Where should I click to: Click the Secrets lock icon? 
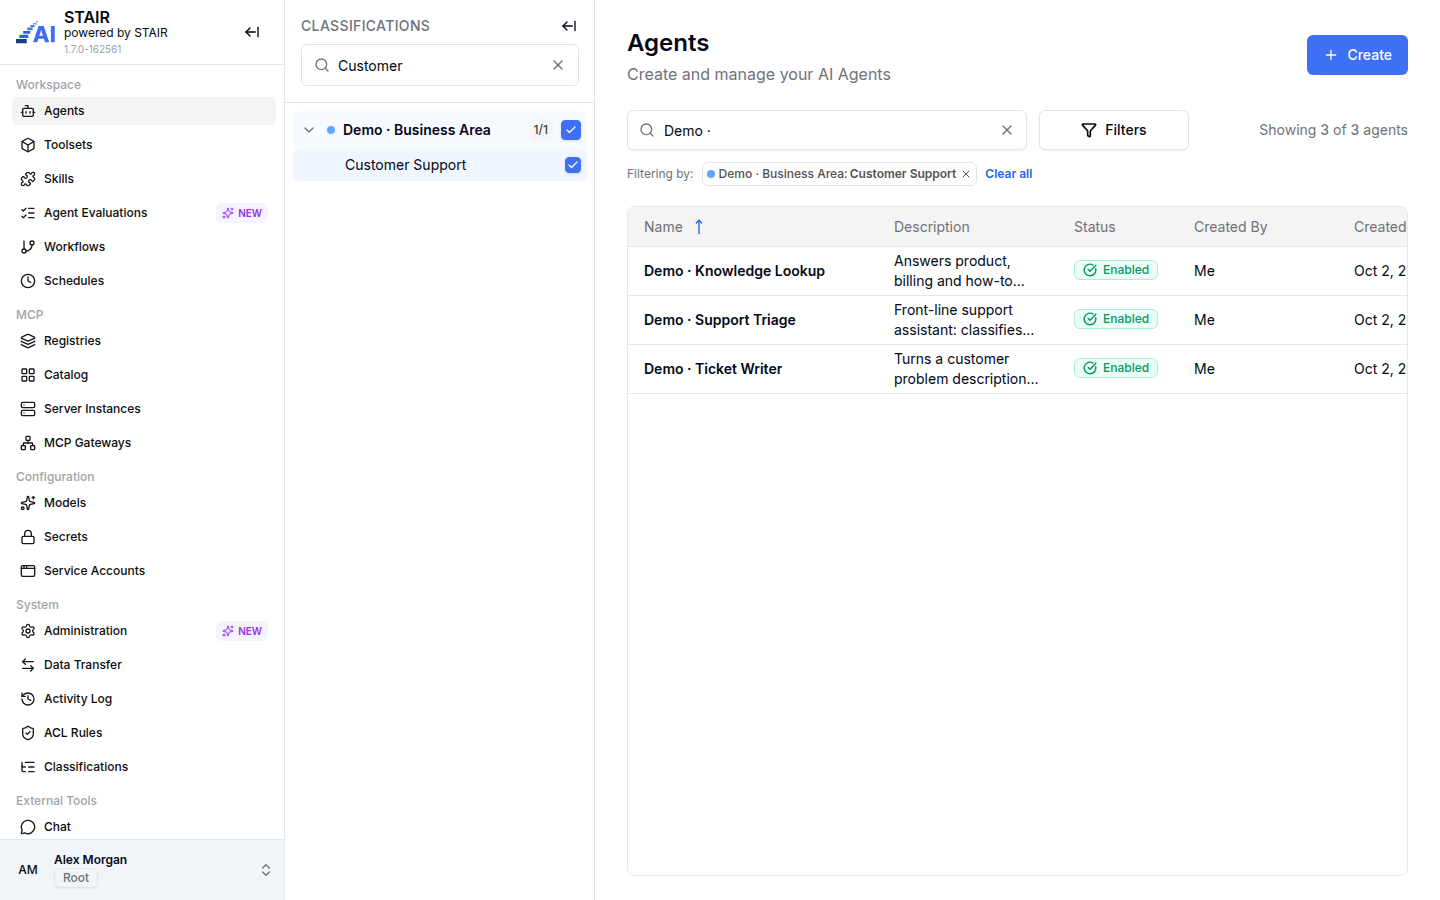point(28,537)
